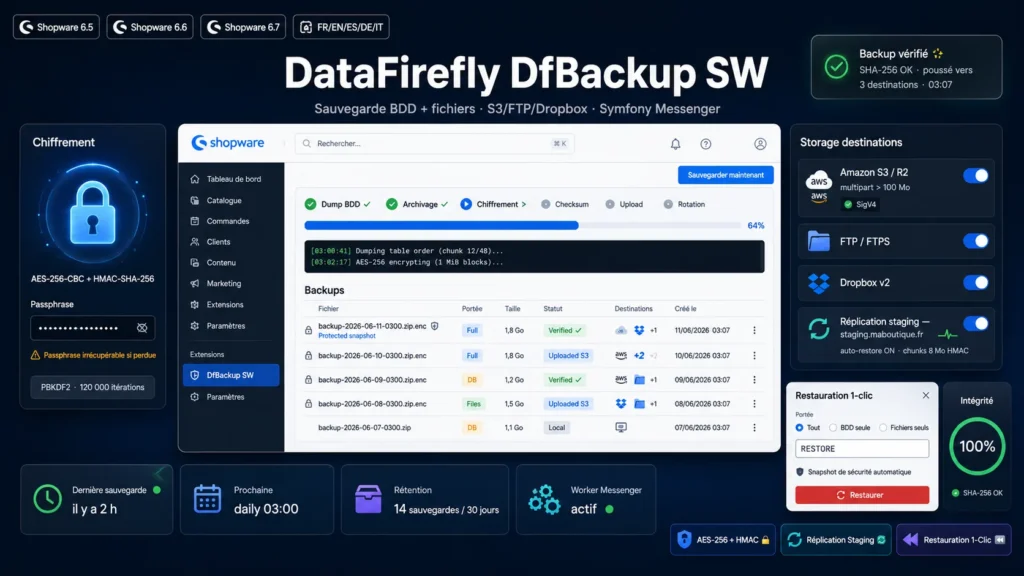Click the FR/EN/ES/DE/IT language badge

coord(342,27)
